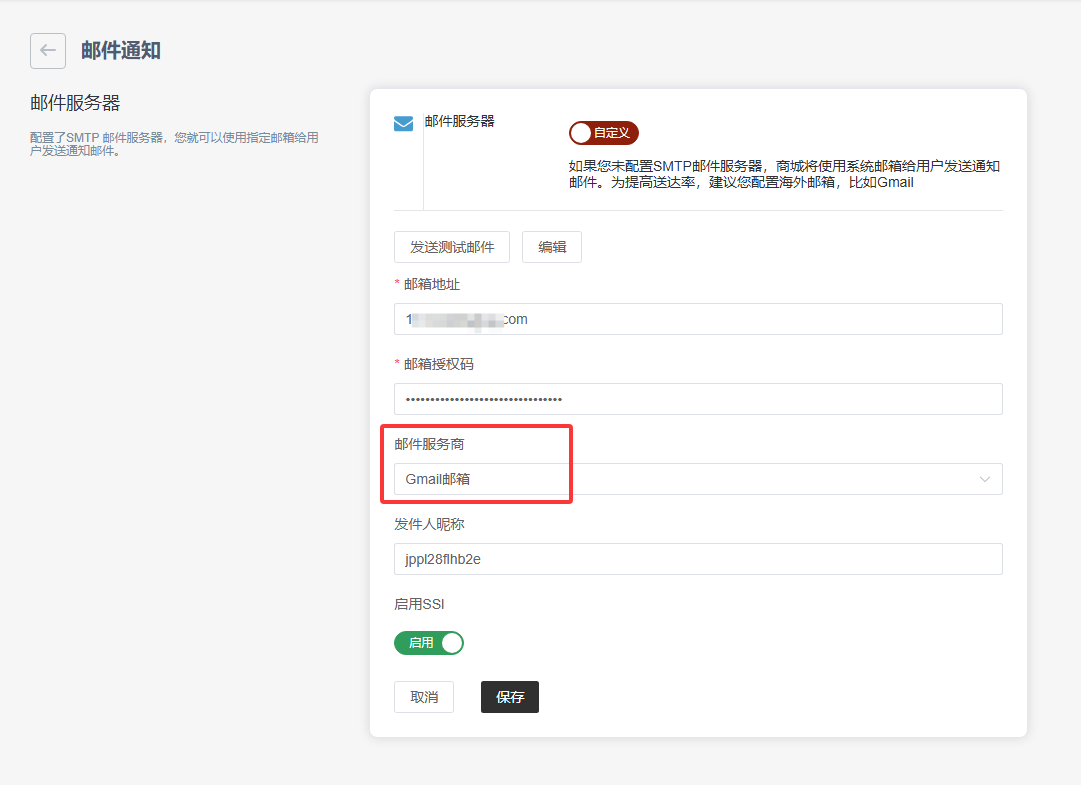Click the 邮箱地址 required field label

click(x=432, y=284)
